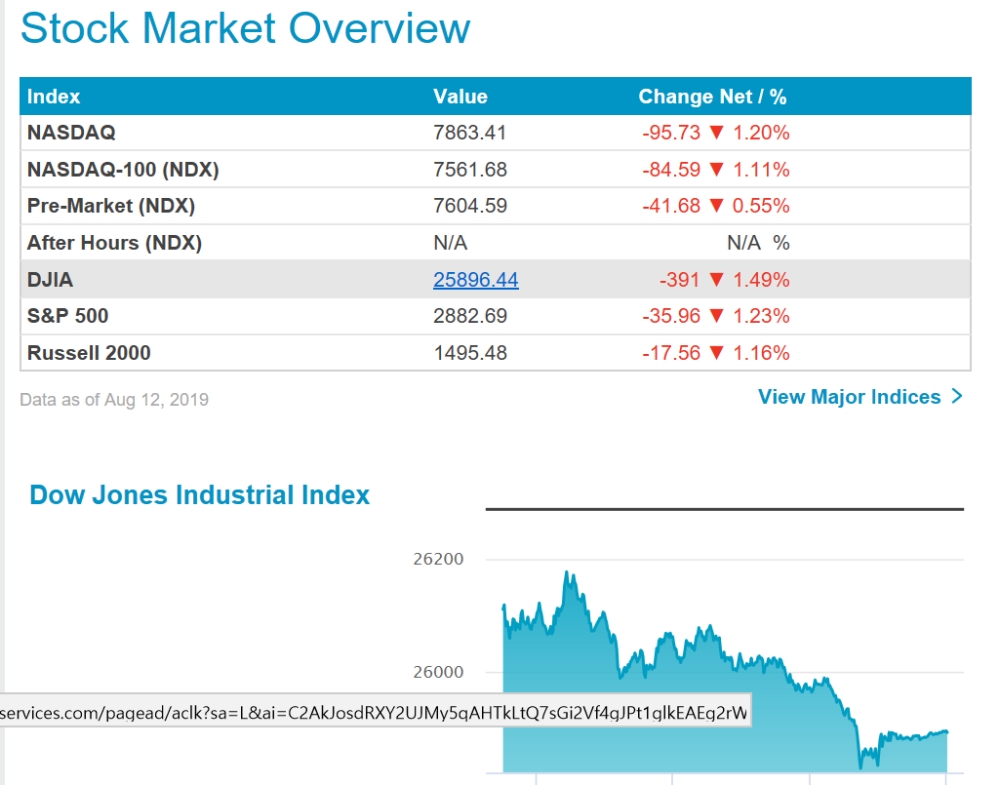Image resolution: width=1000 pixels, height=785 pixels.
Task: Click the Data as of Aug 12, 2019 note
Action: (114, 400)
